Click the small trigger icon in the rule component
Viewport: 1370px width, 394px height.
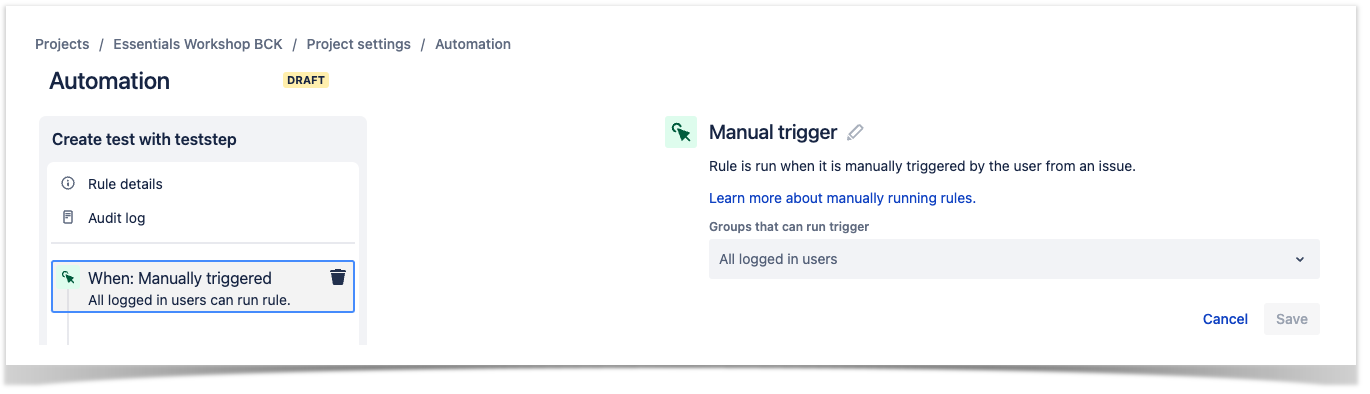pos(68,277)
